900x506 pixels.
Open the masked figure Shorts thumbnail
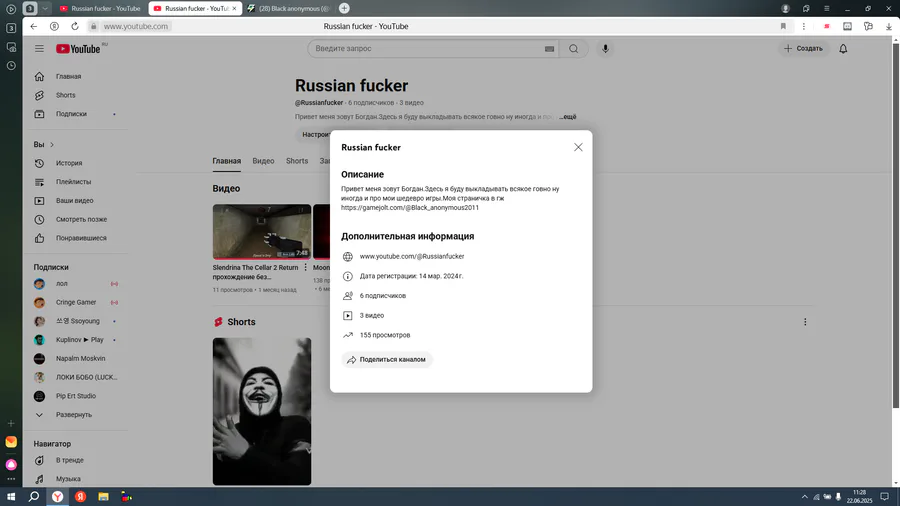[x=262, y=411]
